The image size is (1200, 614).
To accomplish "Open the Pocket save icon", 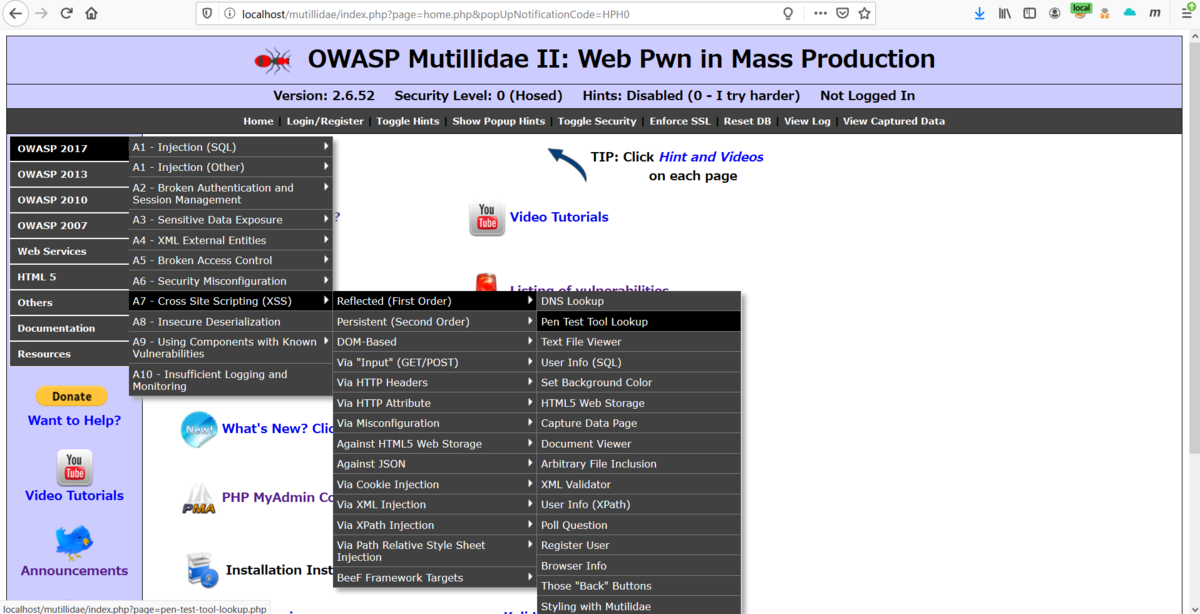I will pos(842,13).
